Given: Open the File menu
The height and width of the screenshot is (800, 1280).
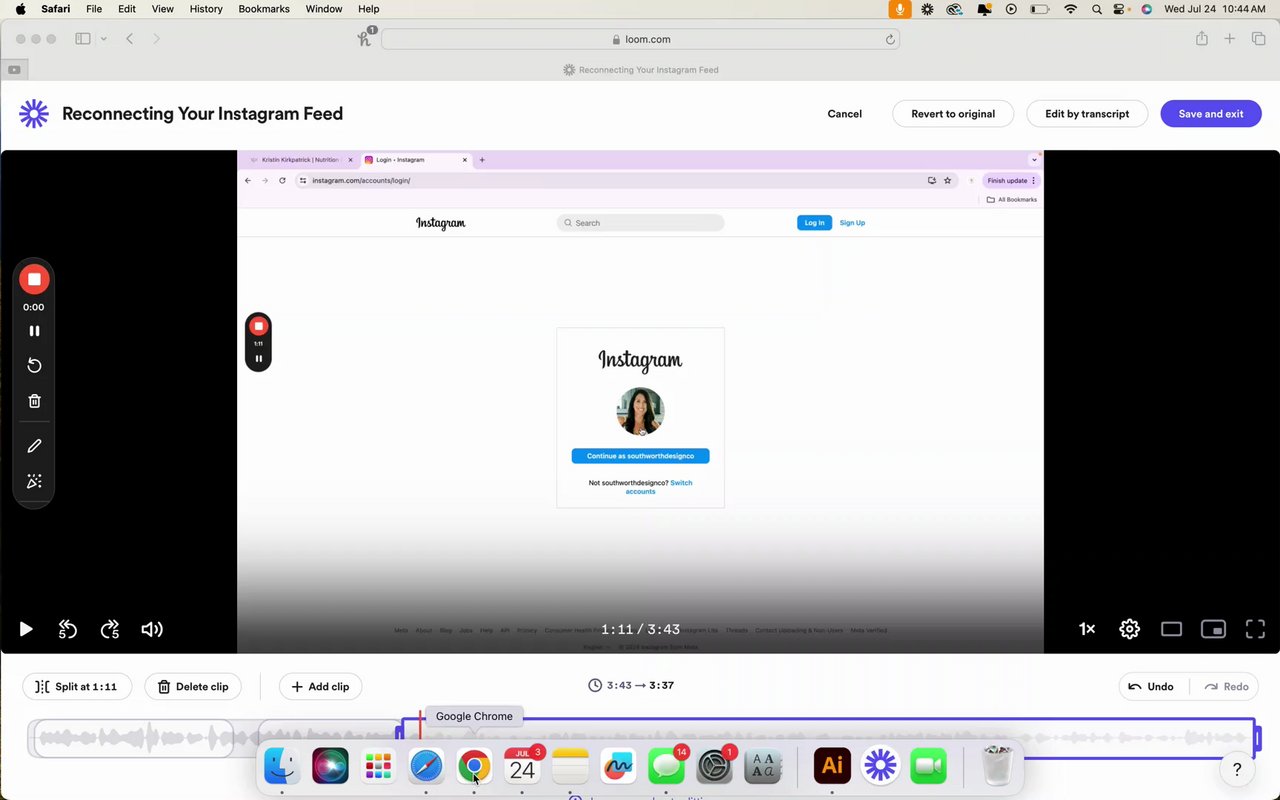Looking at the screenshot, I should pos(94,9).
